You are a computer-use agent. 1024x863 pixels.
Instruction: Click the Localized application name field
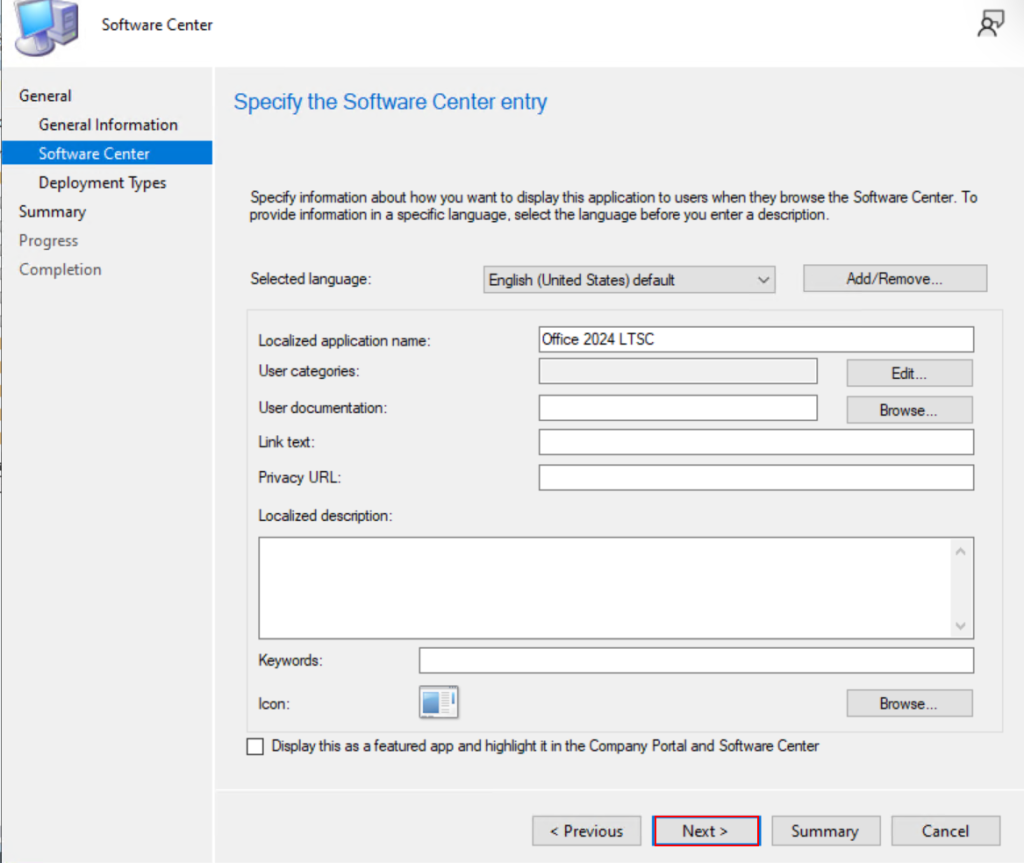[x=755, y=340]
